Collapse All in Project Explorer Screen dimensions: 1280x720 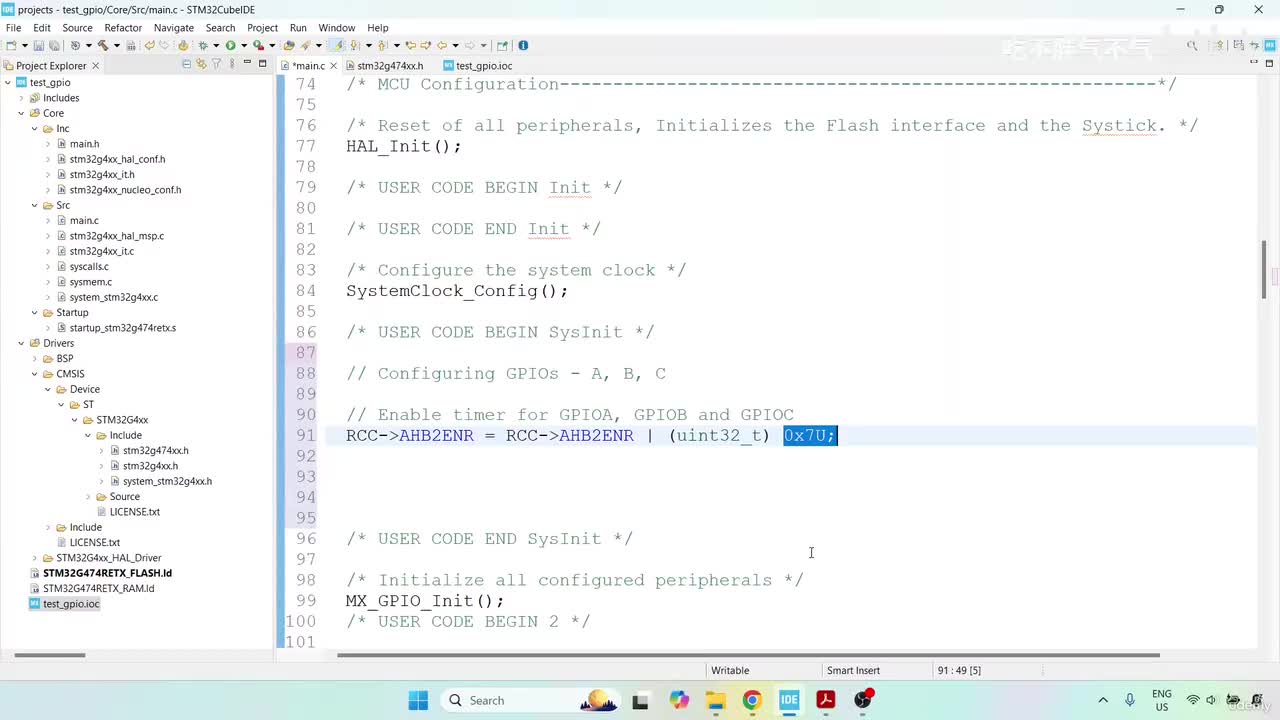click(x=186, y=64)
